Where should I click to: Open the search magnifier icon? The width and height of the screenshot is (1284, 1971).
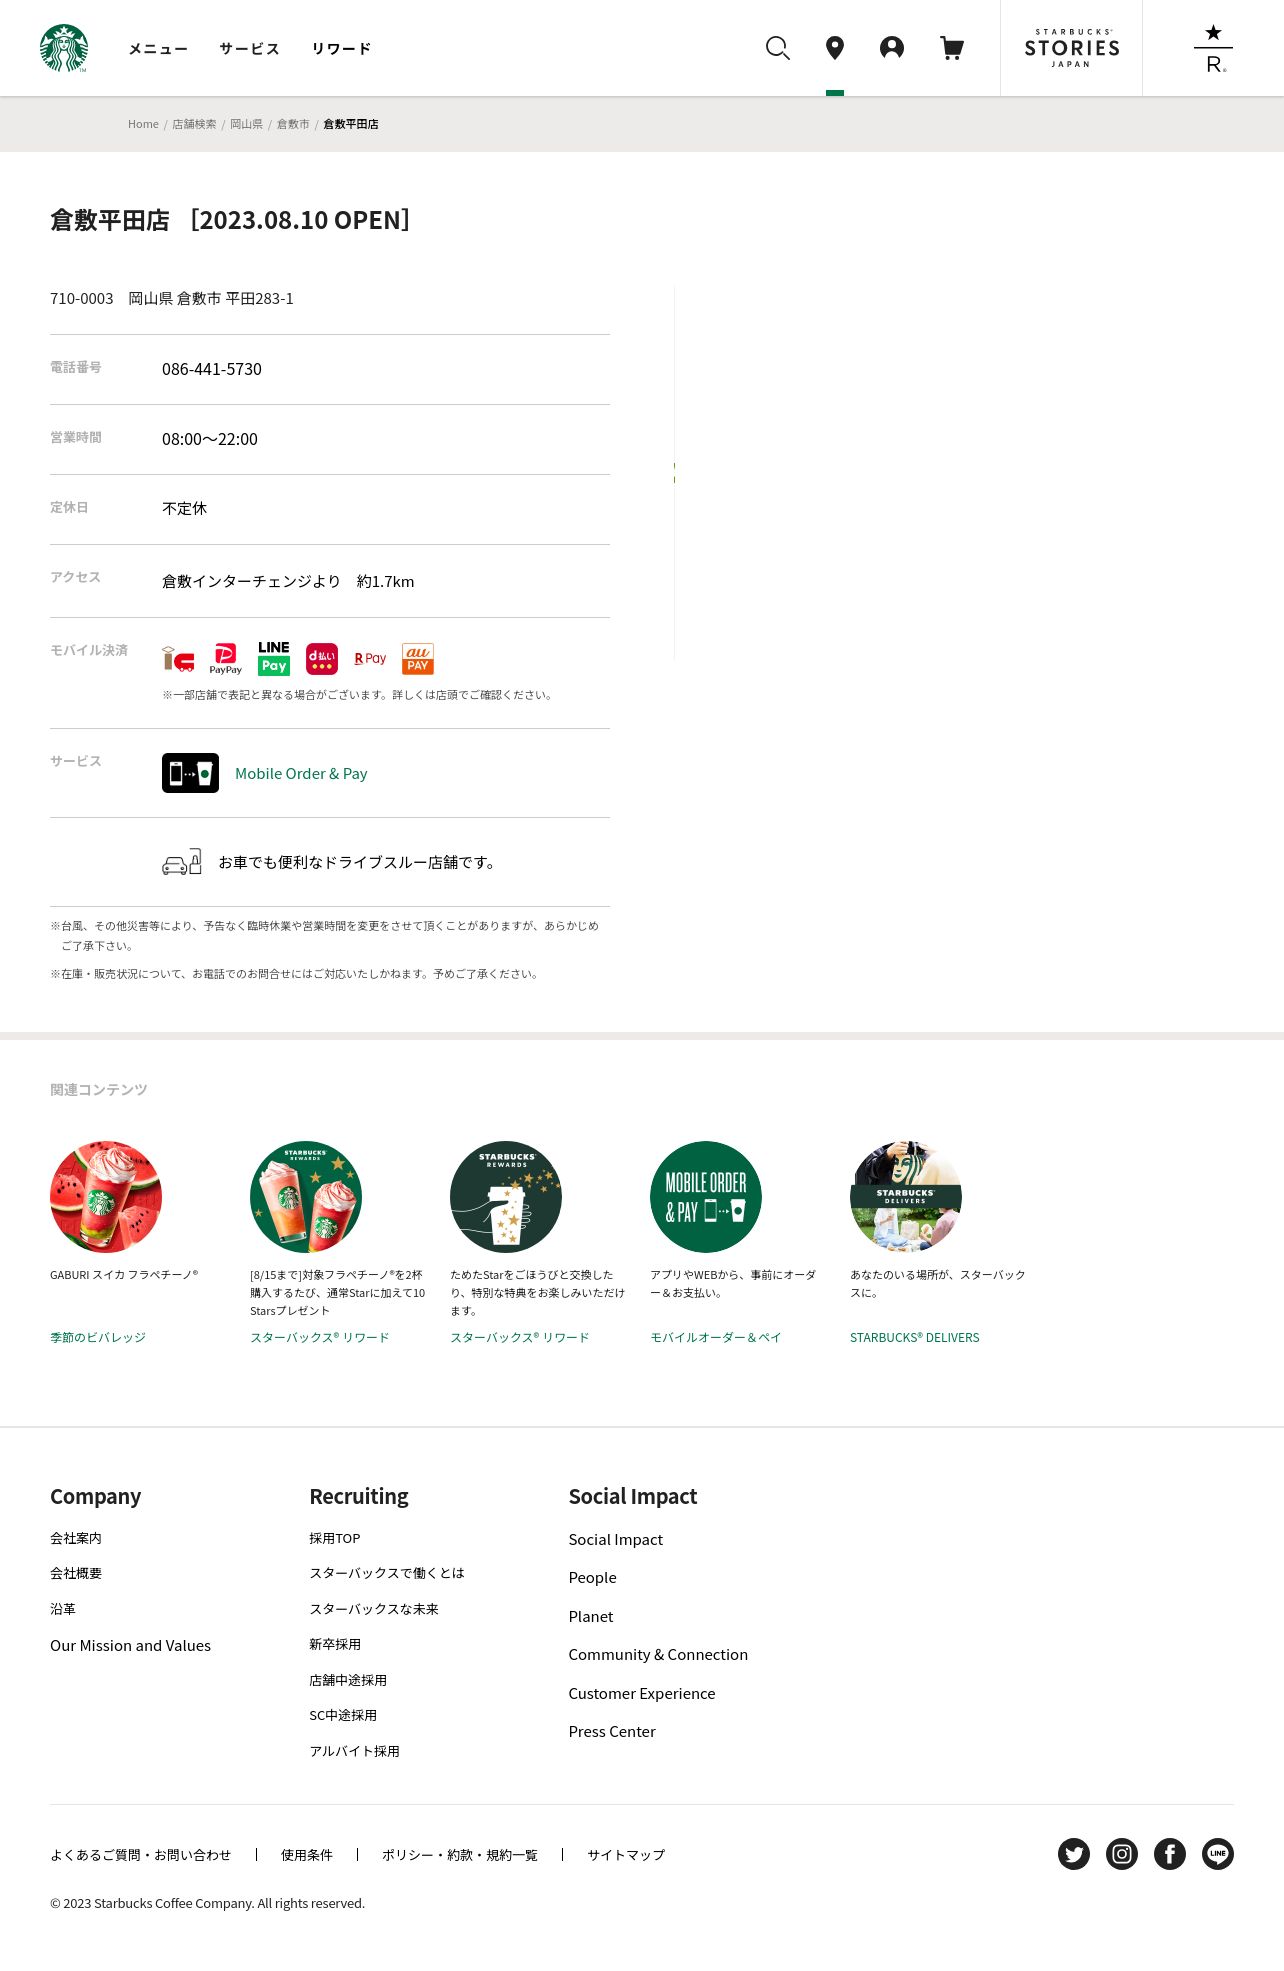[x=778, y=48]
